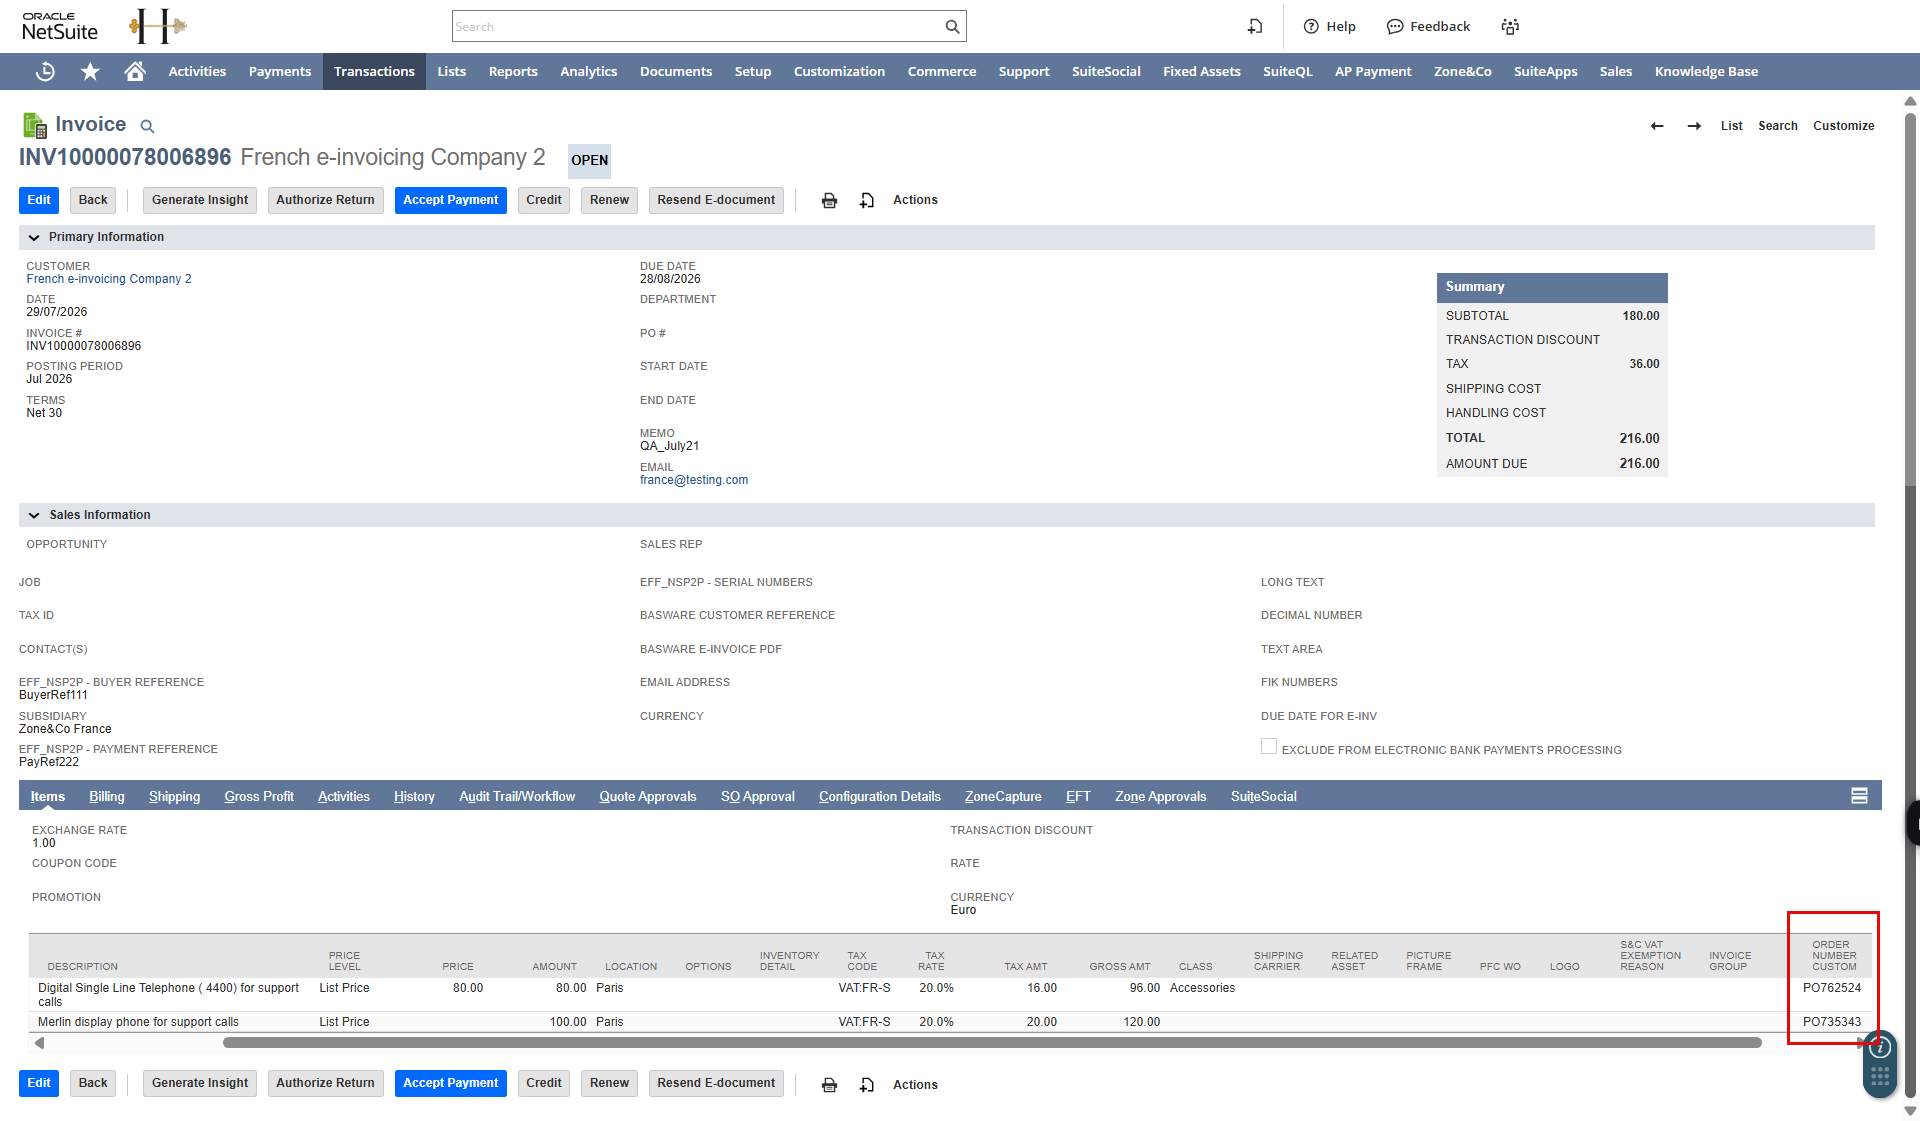Open the bottom Actions dropdown
The image size is (1920, 1121).
click(915, 1085)
